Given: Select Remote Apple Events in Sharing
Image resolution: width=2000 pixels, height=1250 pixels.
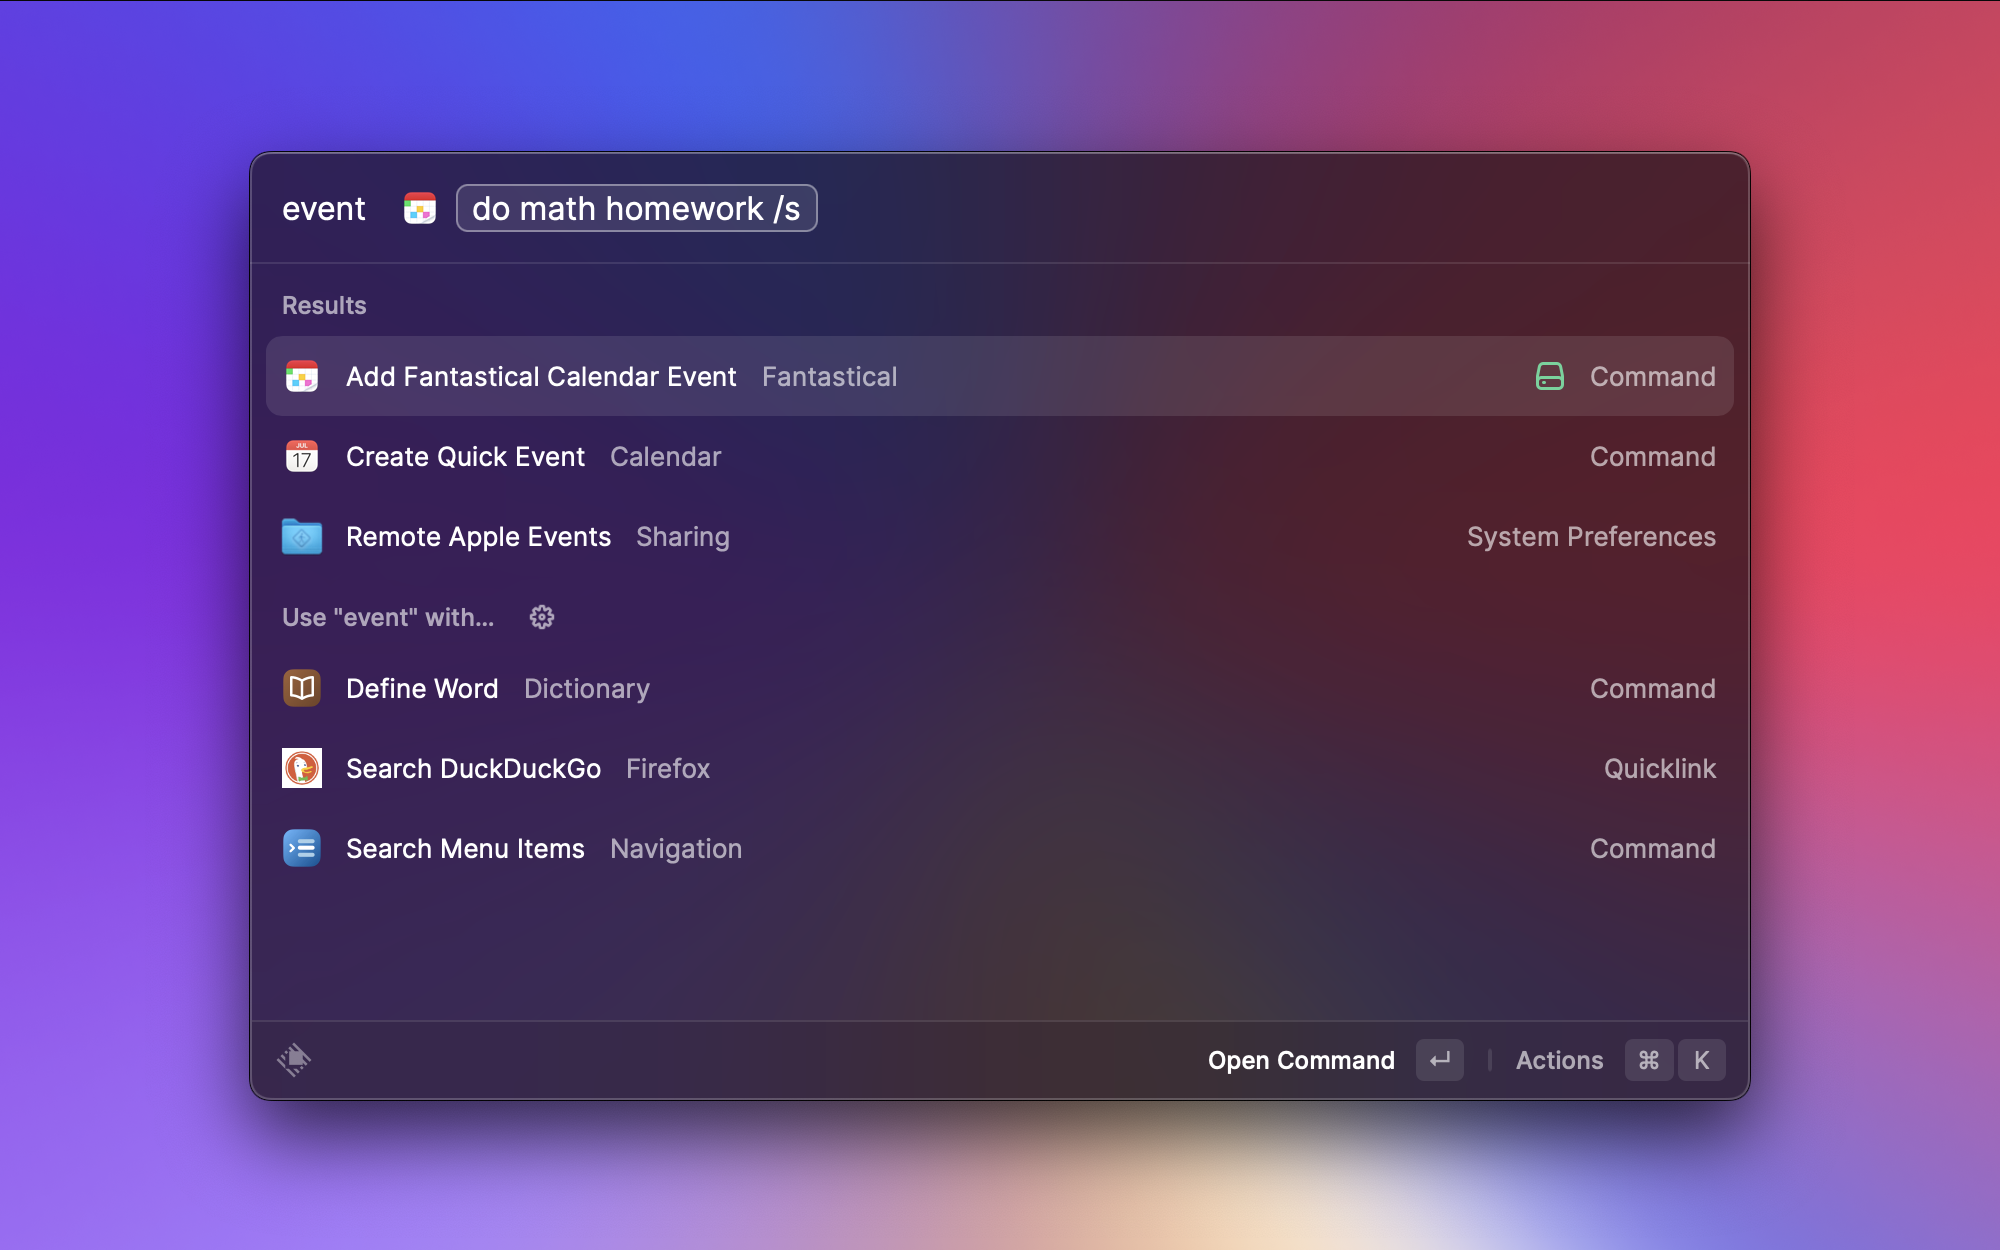Looking at the screenshot, I should [x=999, y=536].
